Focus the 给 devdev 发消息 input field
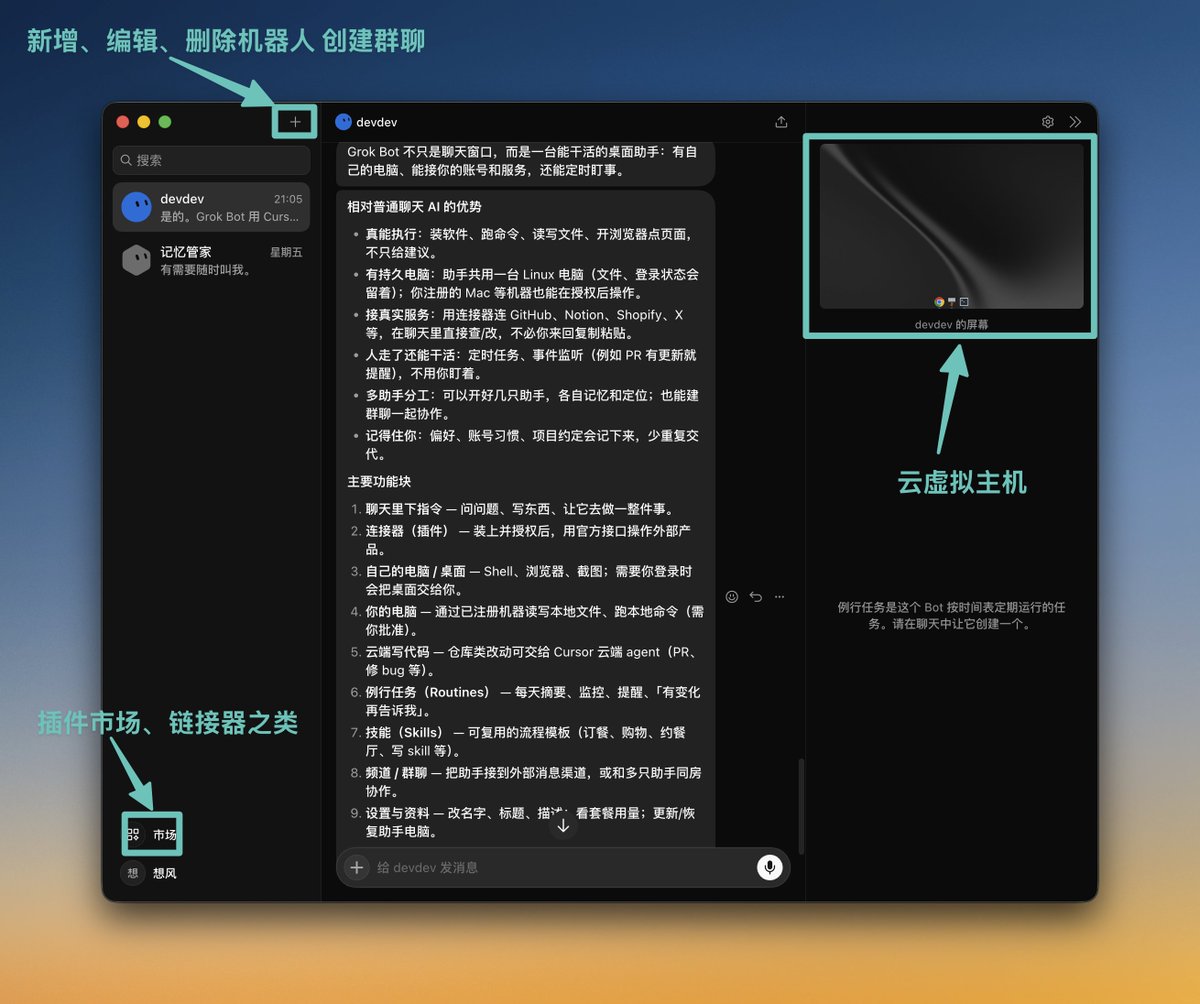1200x1004 pixels. click(x=563, y=867)
